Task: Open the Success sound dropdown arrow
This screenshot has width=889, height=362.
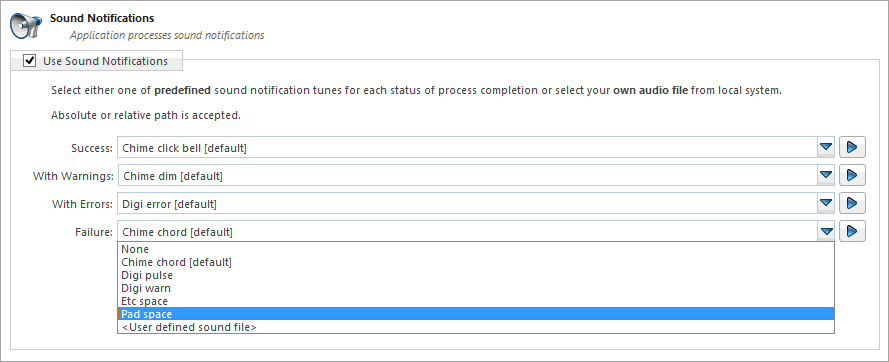Action: coord(826,148)
